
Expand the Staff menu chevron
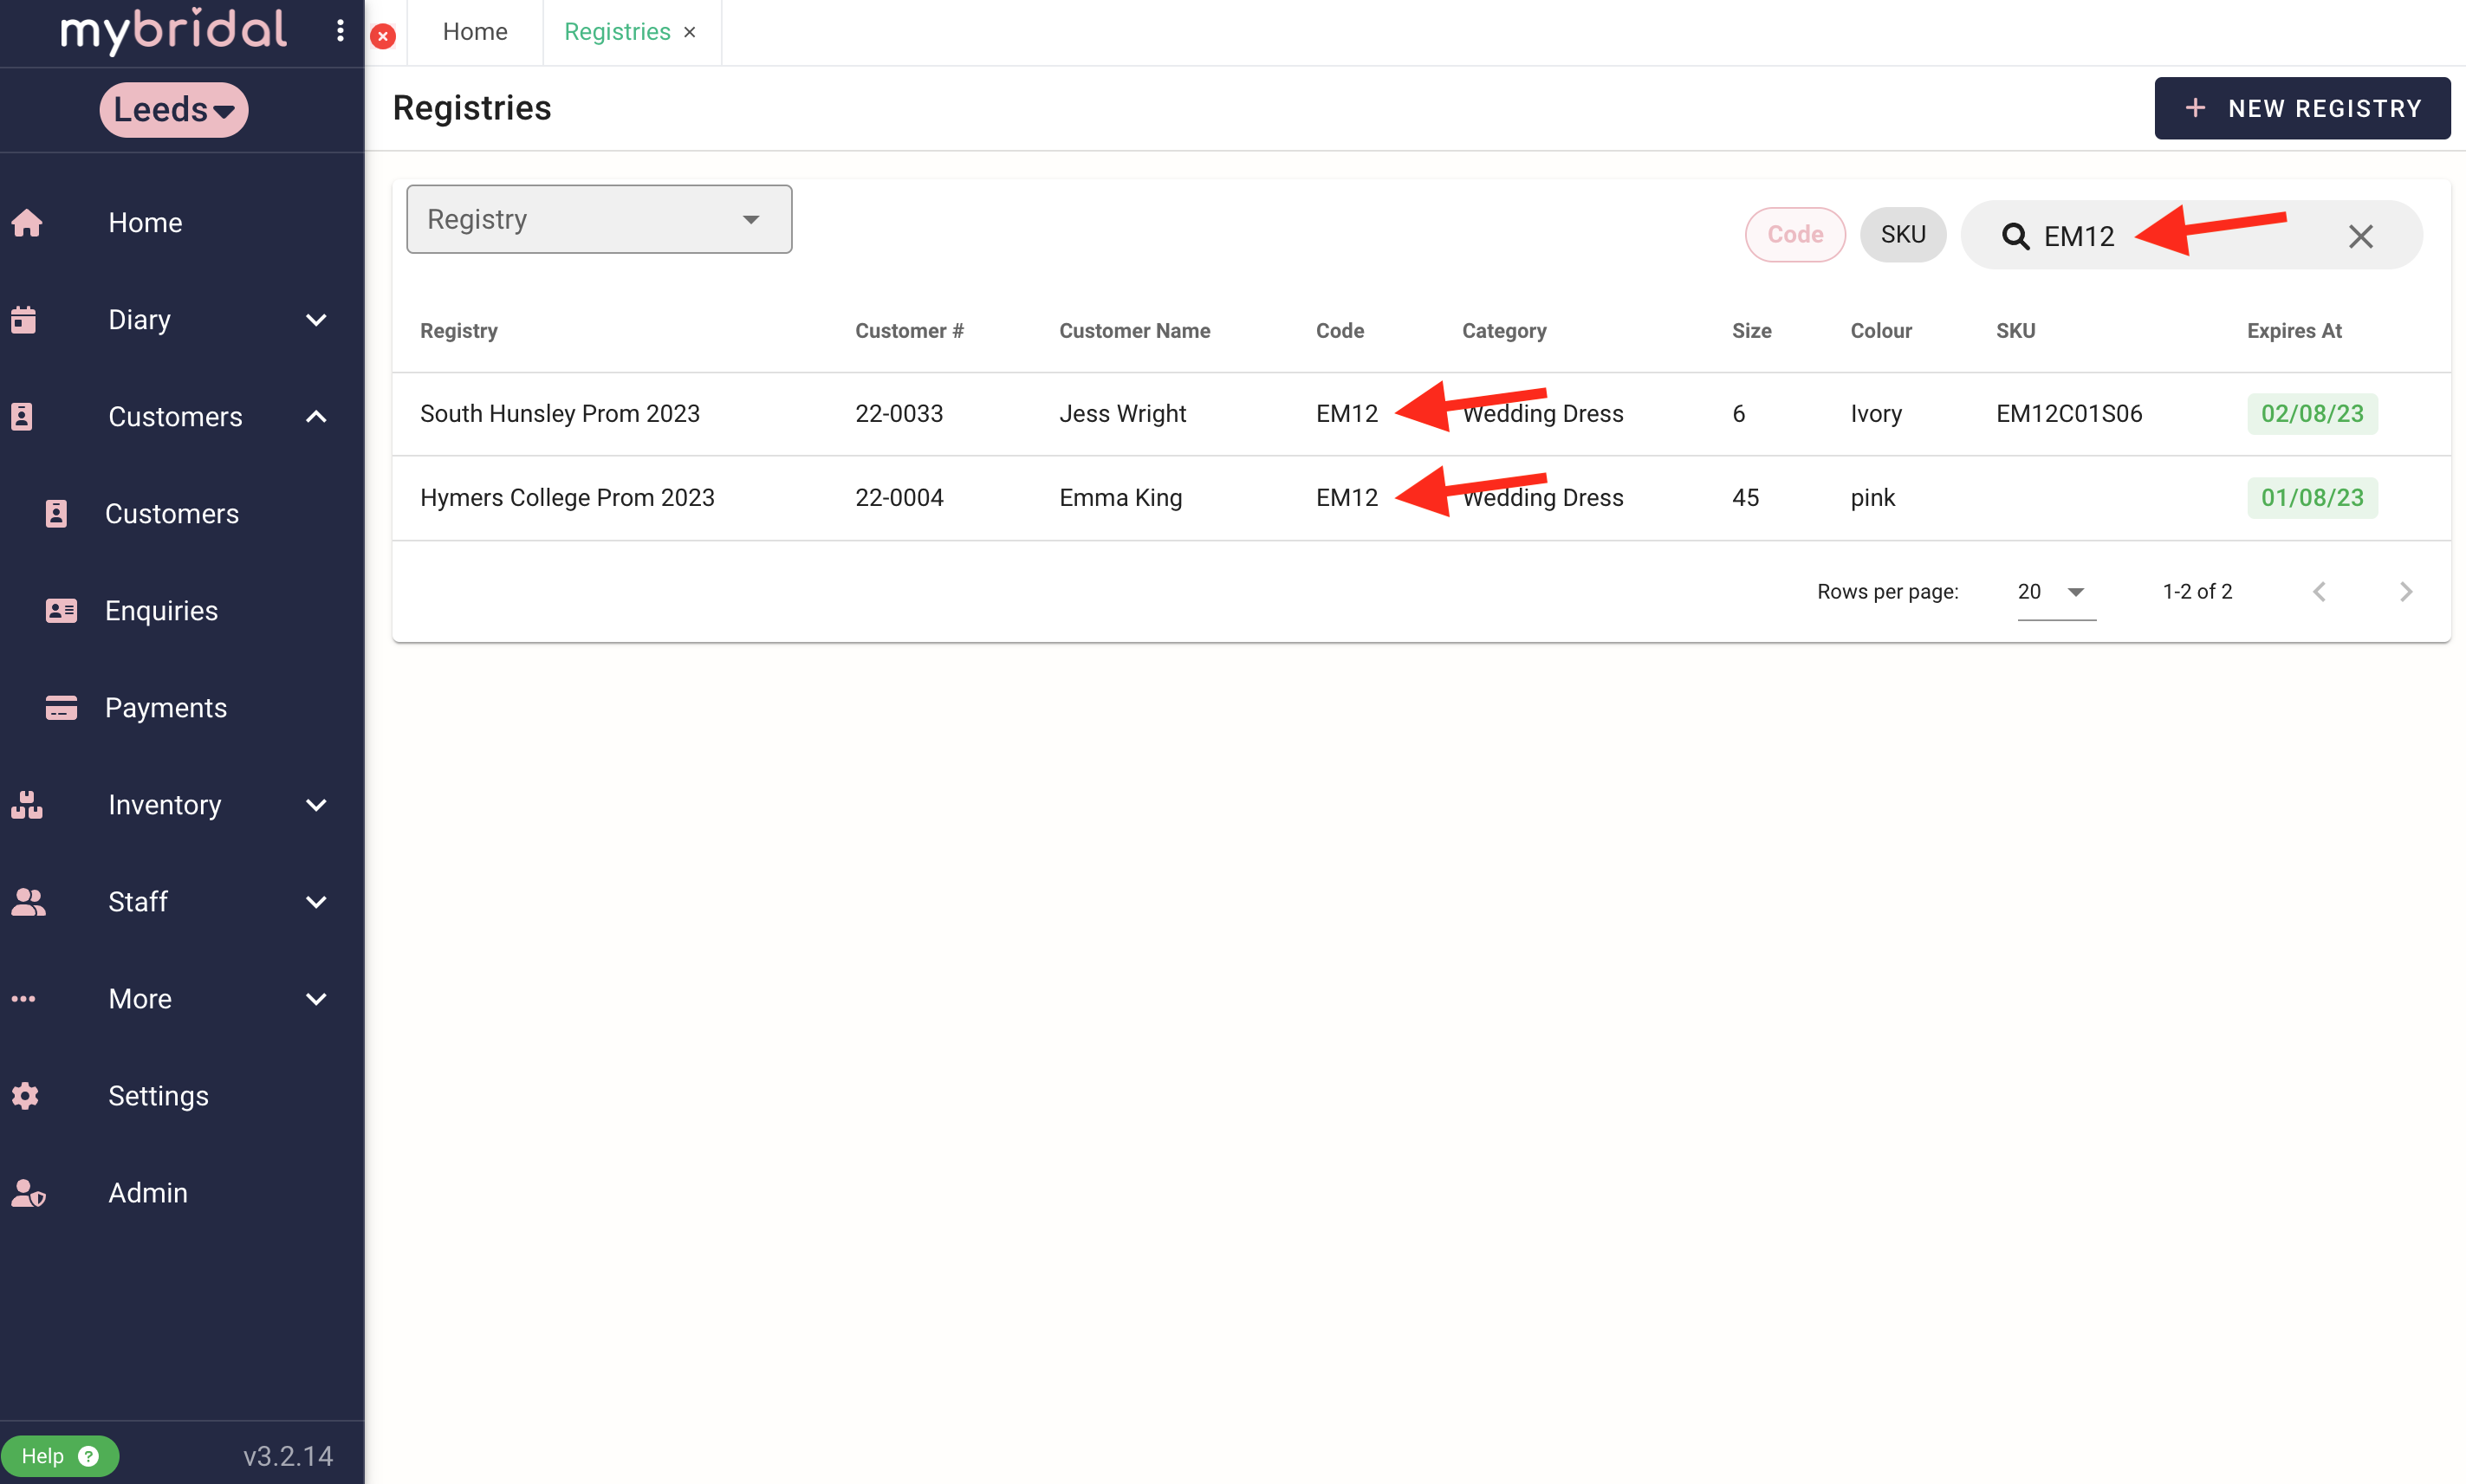coord(316,901)
